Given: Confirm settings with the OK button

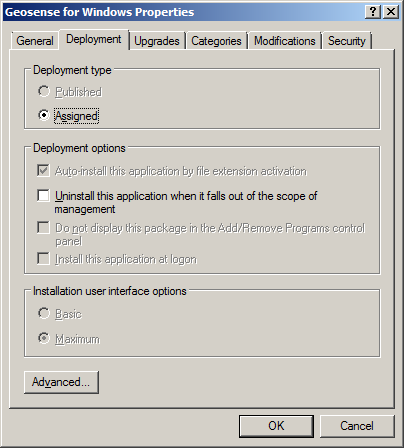Looking at the screenshot, I should pos(276,426).
